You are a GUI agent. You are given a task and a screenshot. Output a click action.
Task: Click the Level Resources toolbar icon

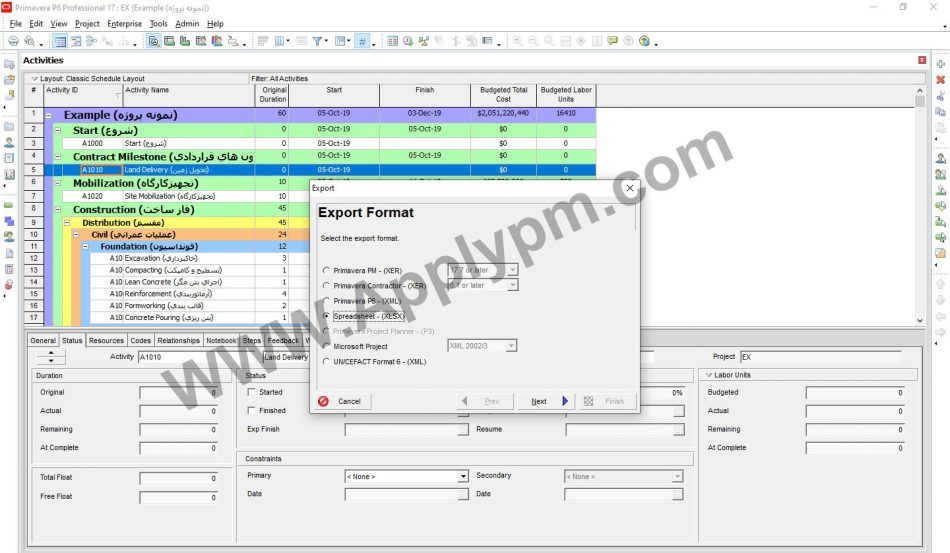[x=424, y=41]
